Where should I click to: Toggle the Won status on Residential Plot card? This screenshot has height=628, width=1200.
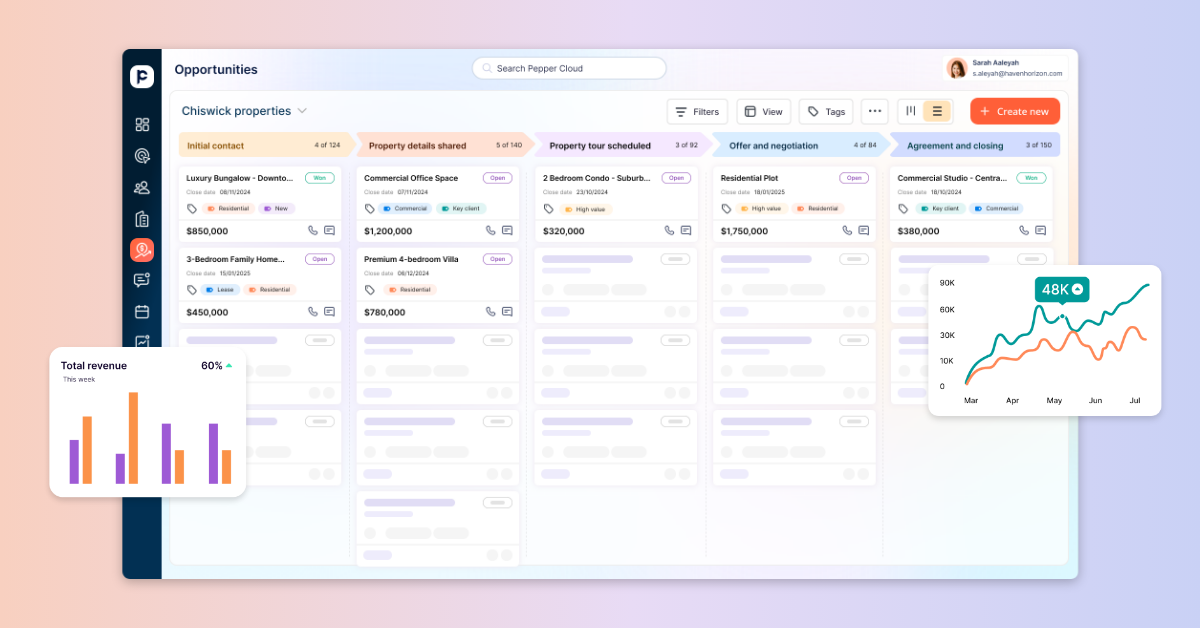pyautogui.click(x=853, y=177)
